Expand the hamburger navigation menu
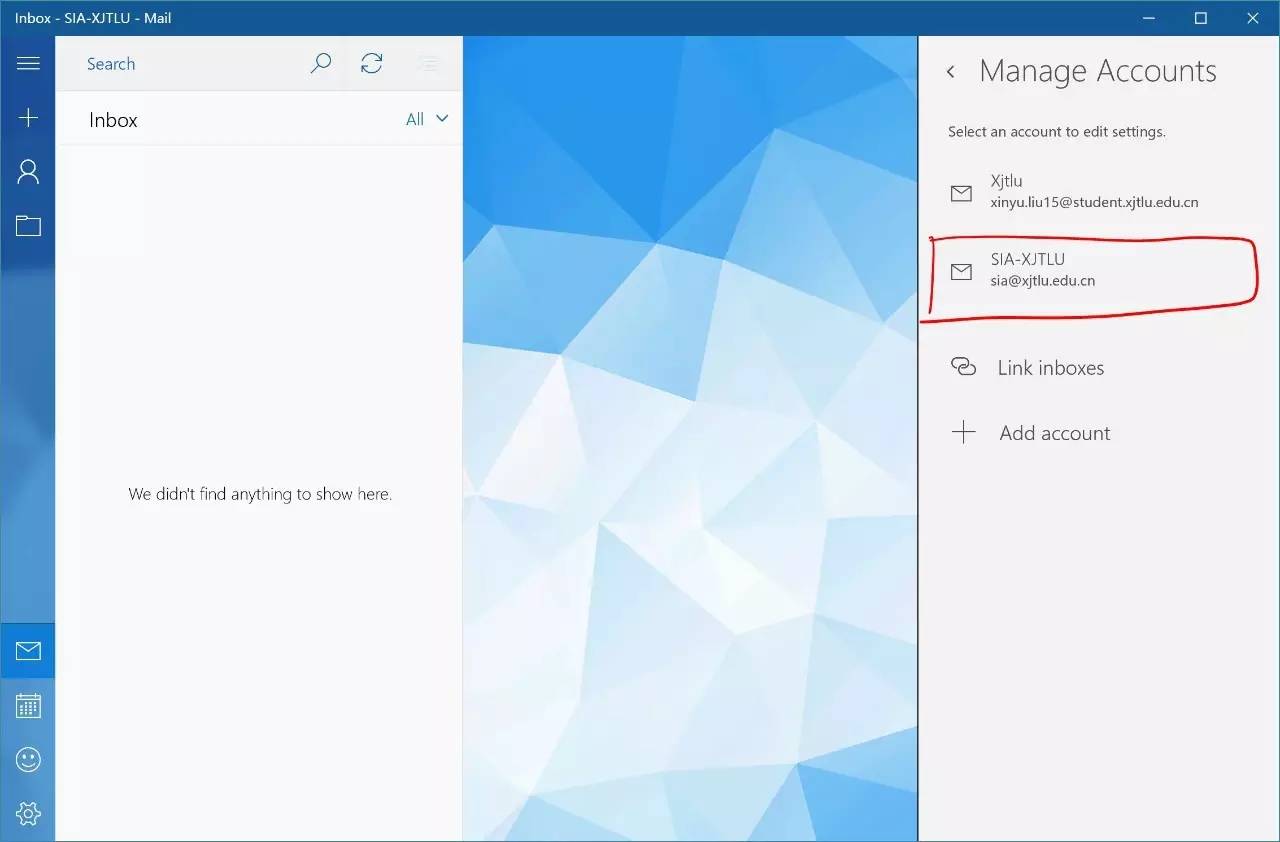The image size is (1280, 842). click(28, 64)
